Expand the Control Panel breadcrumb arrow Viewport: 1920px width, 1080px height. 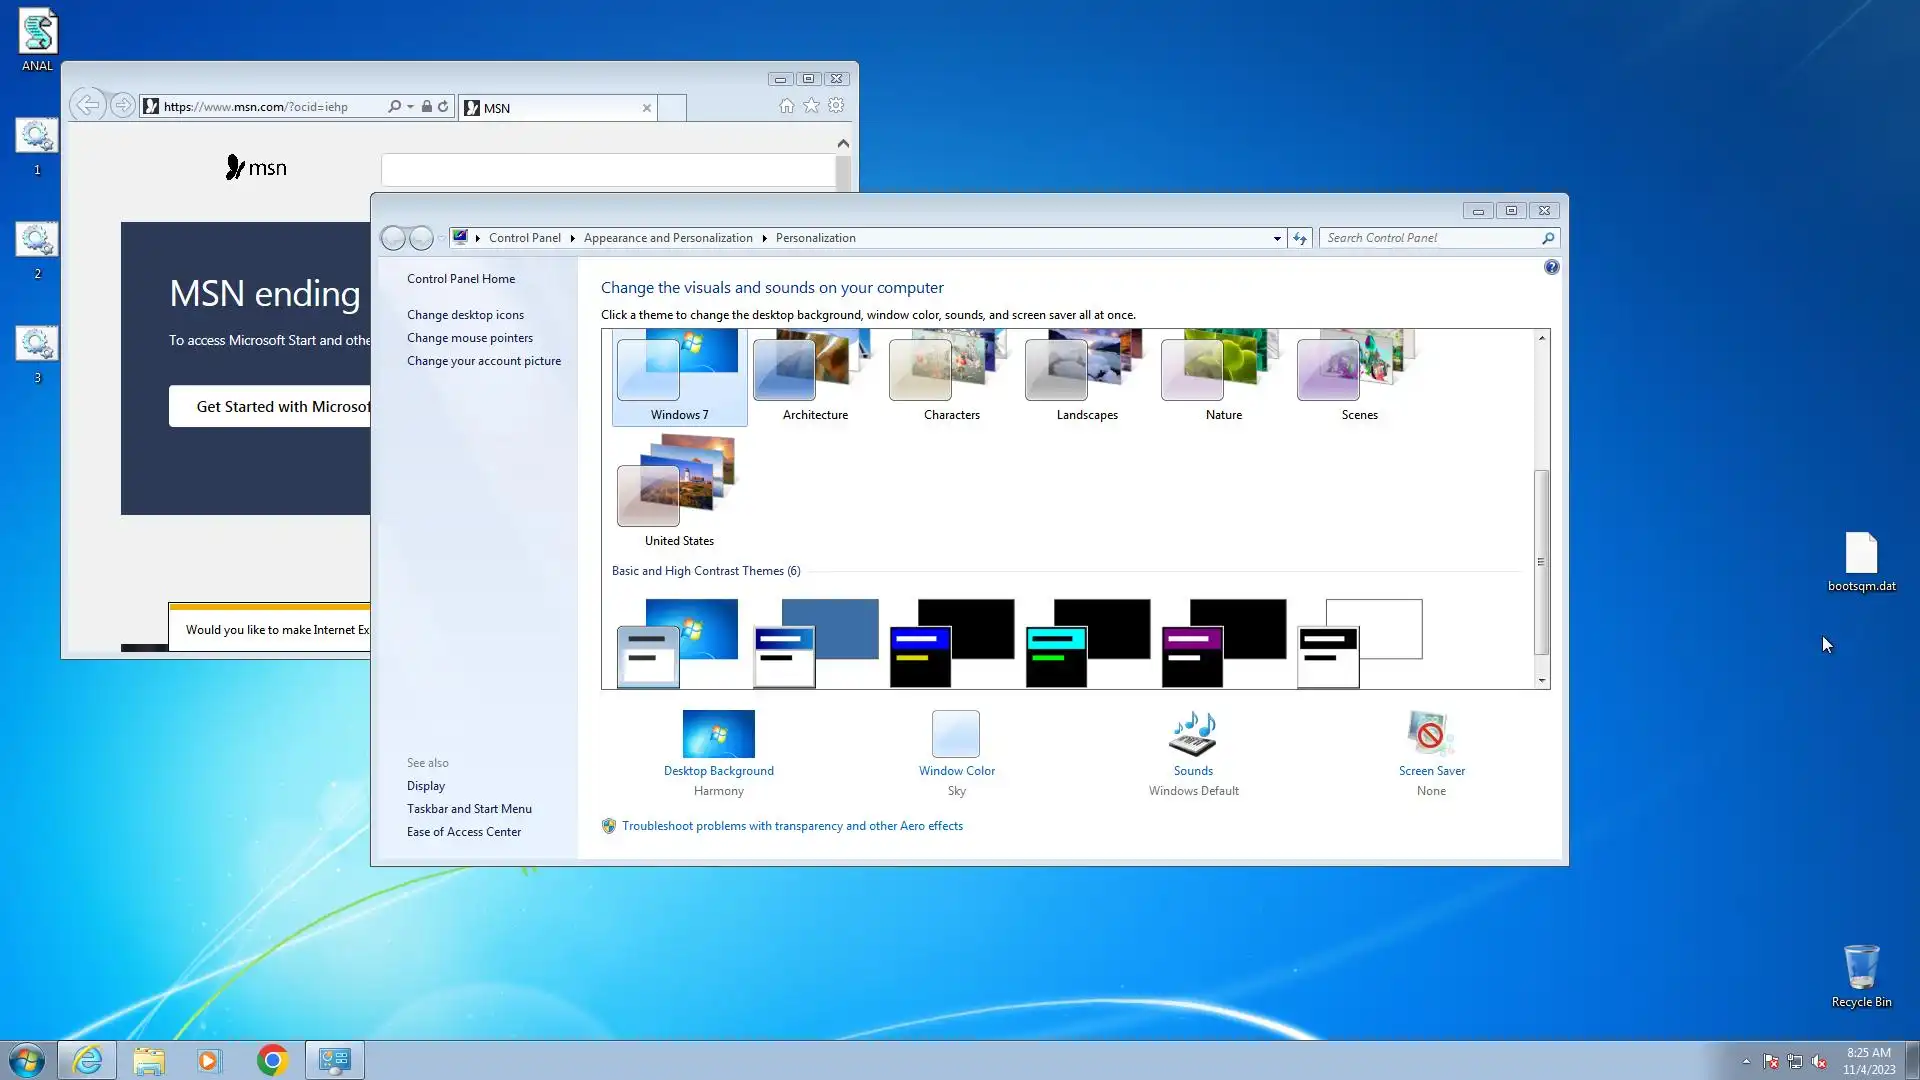(x=572, y=238)
